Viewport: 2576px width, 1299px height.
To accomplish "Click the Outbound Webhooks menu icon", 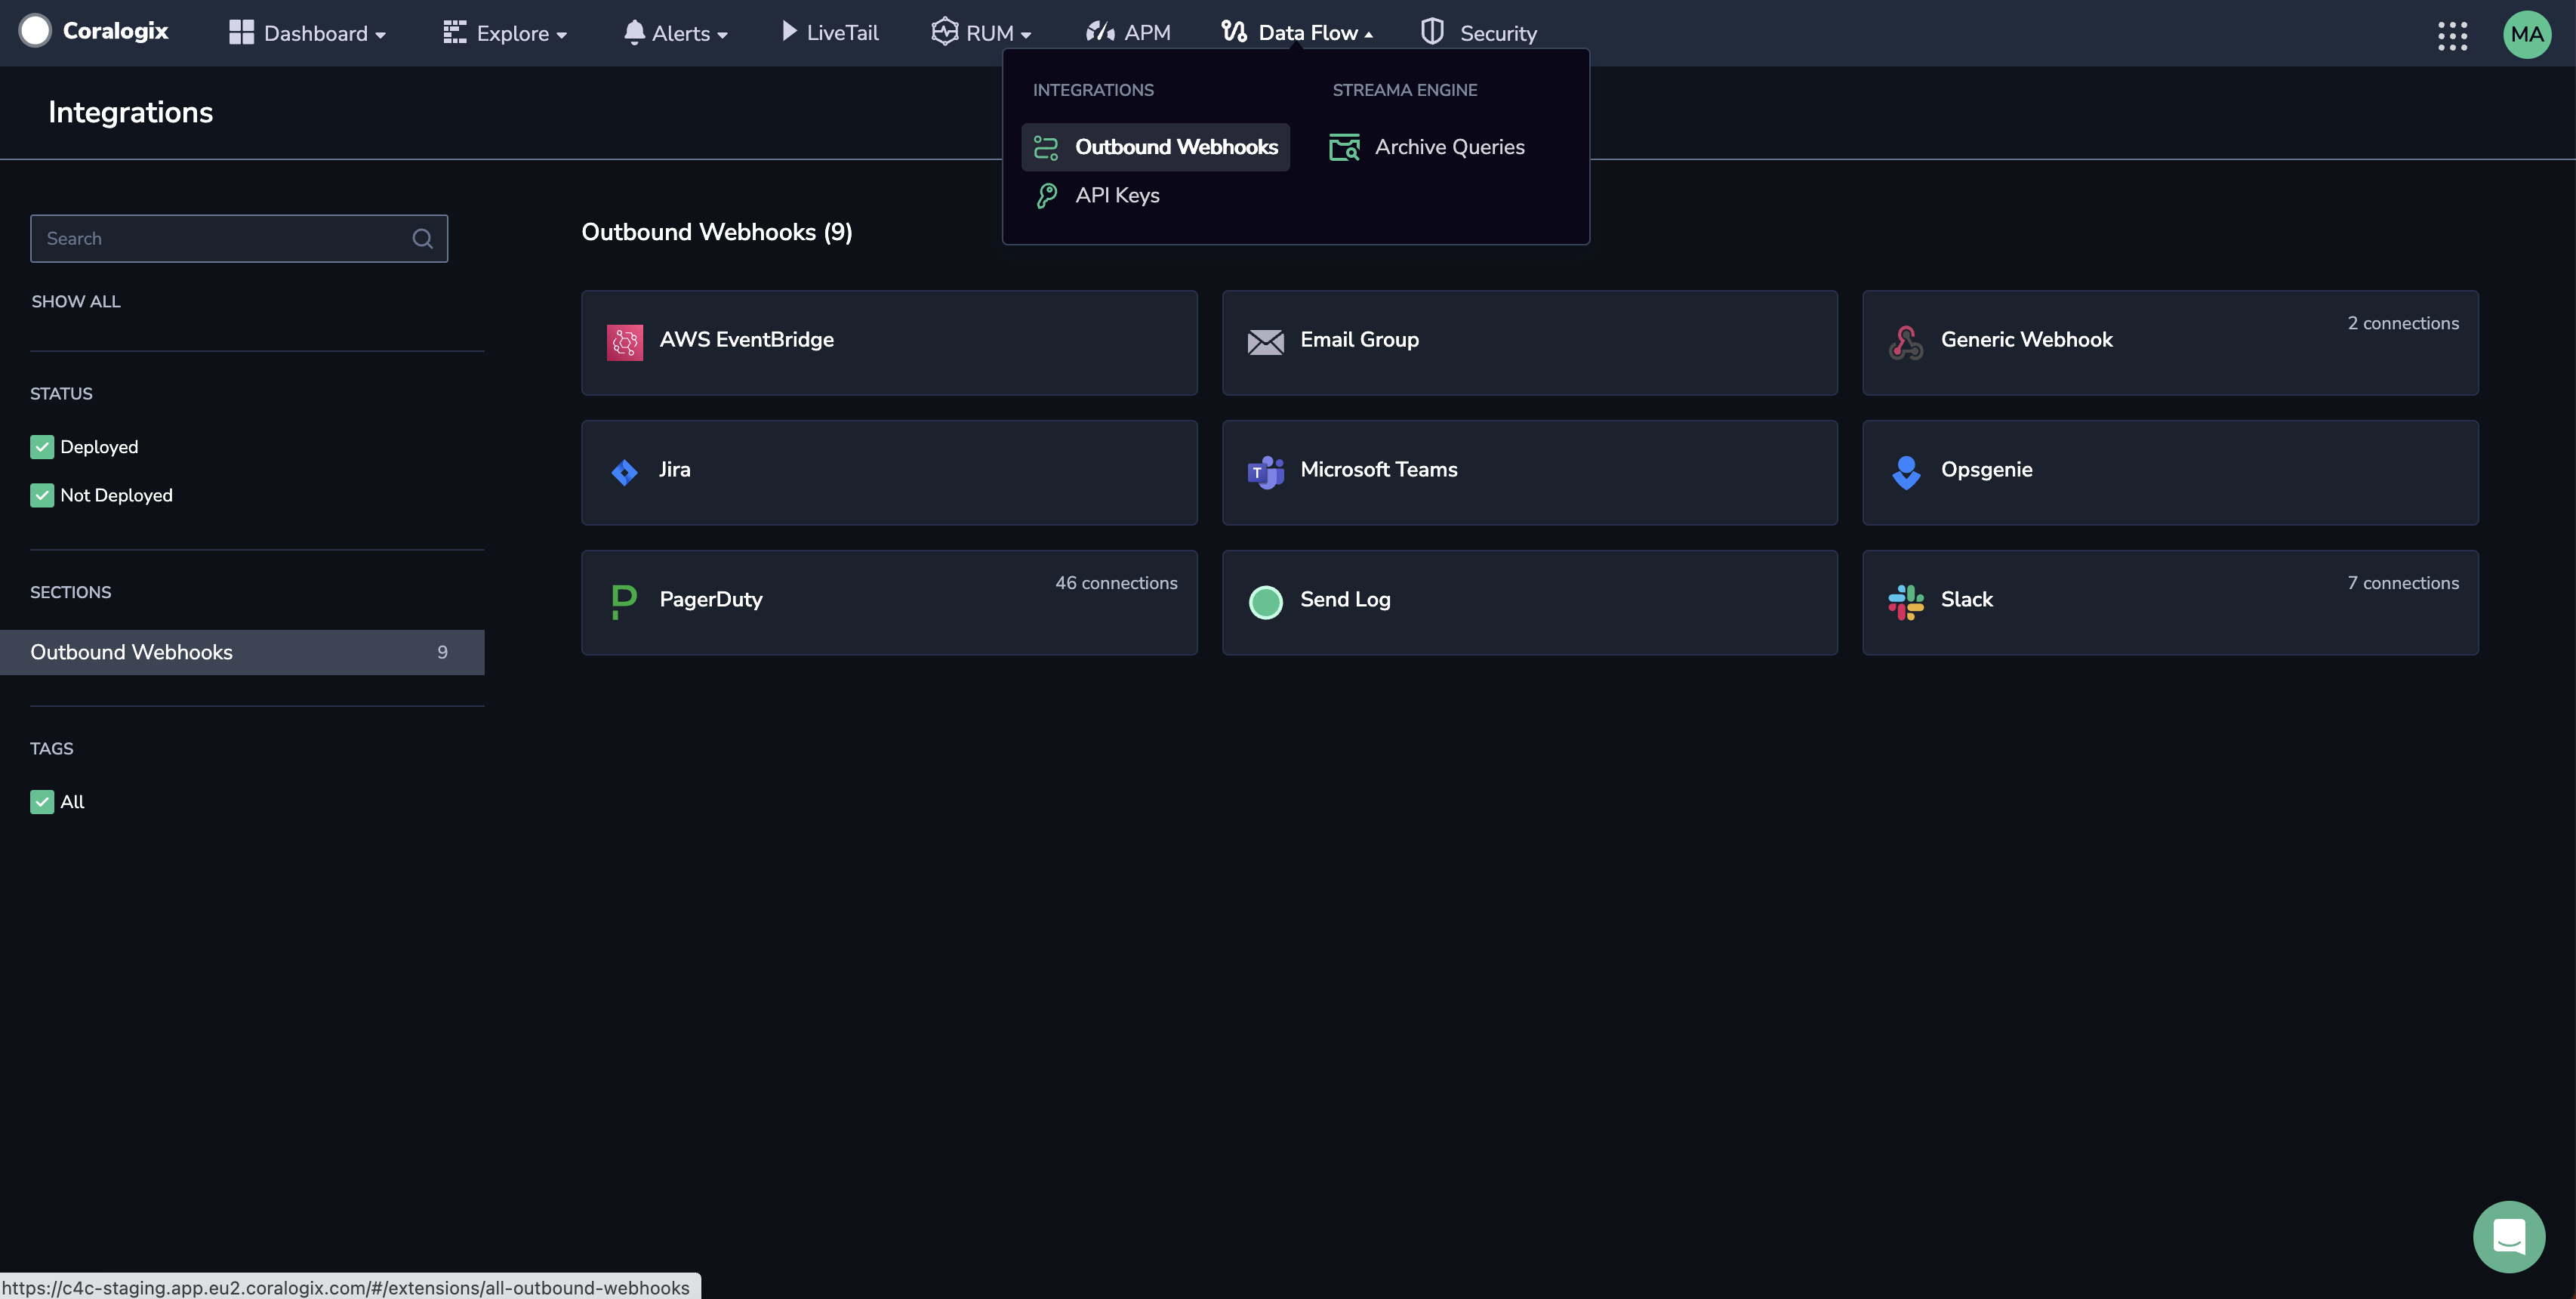I will click(1046, 147).
